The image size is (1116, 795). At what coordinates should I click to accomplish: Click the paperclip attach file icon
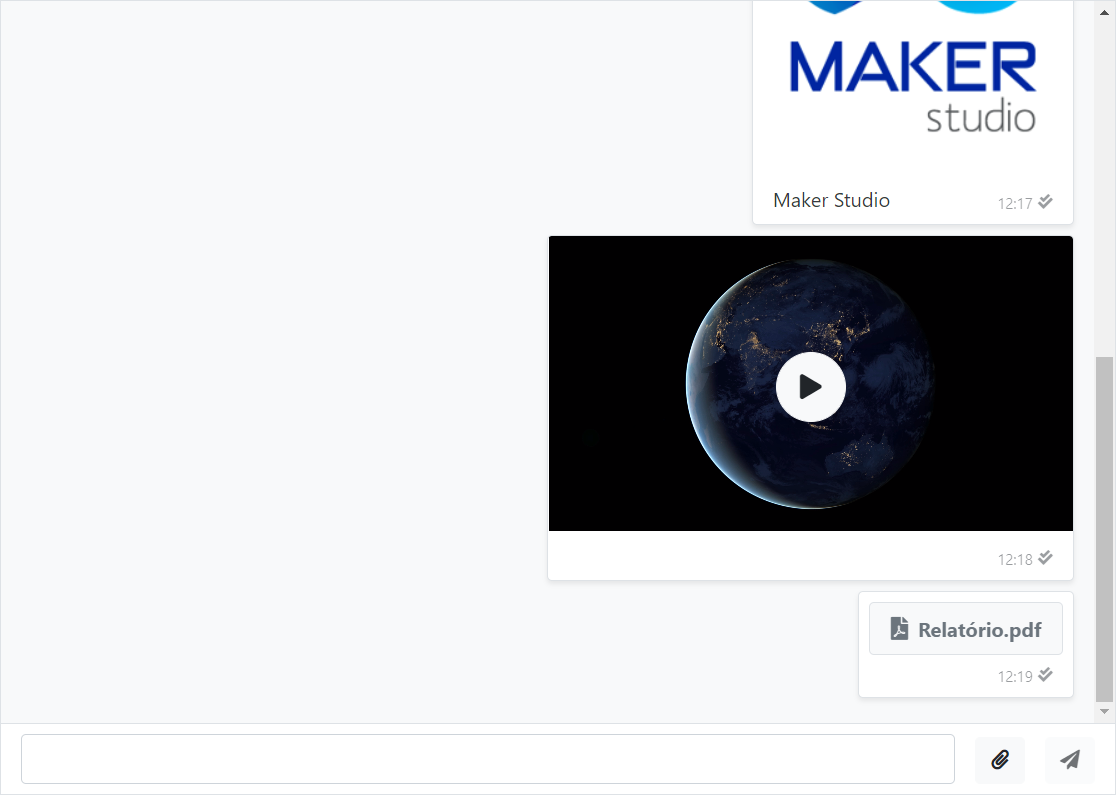pos(999,760)
